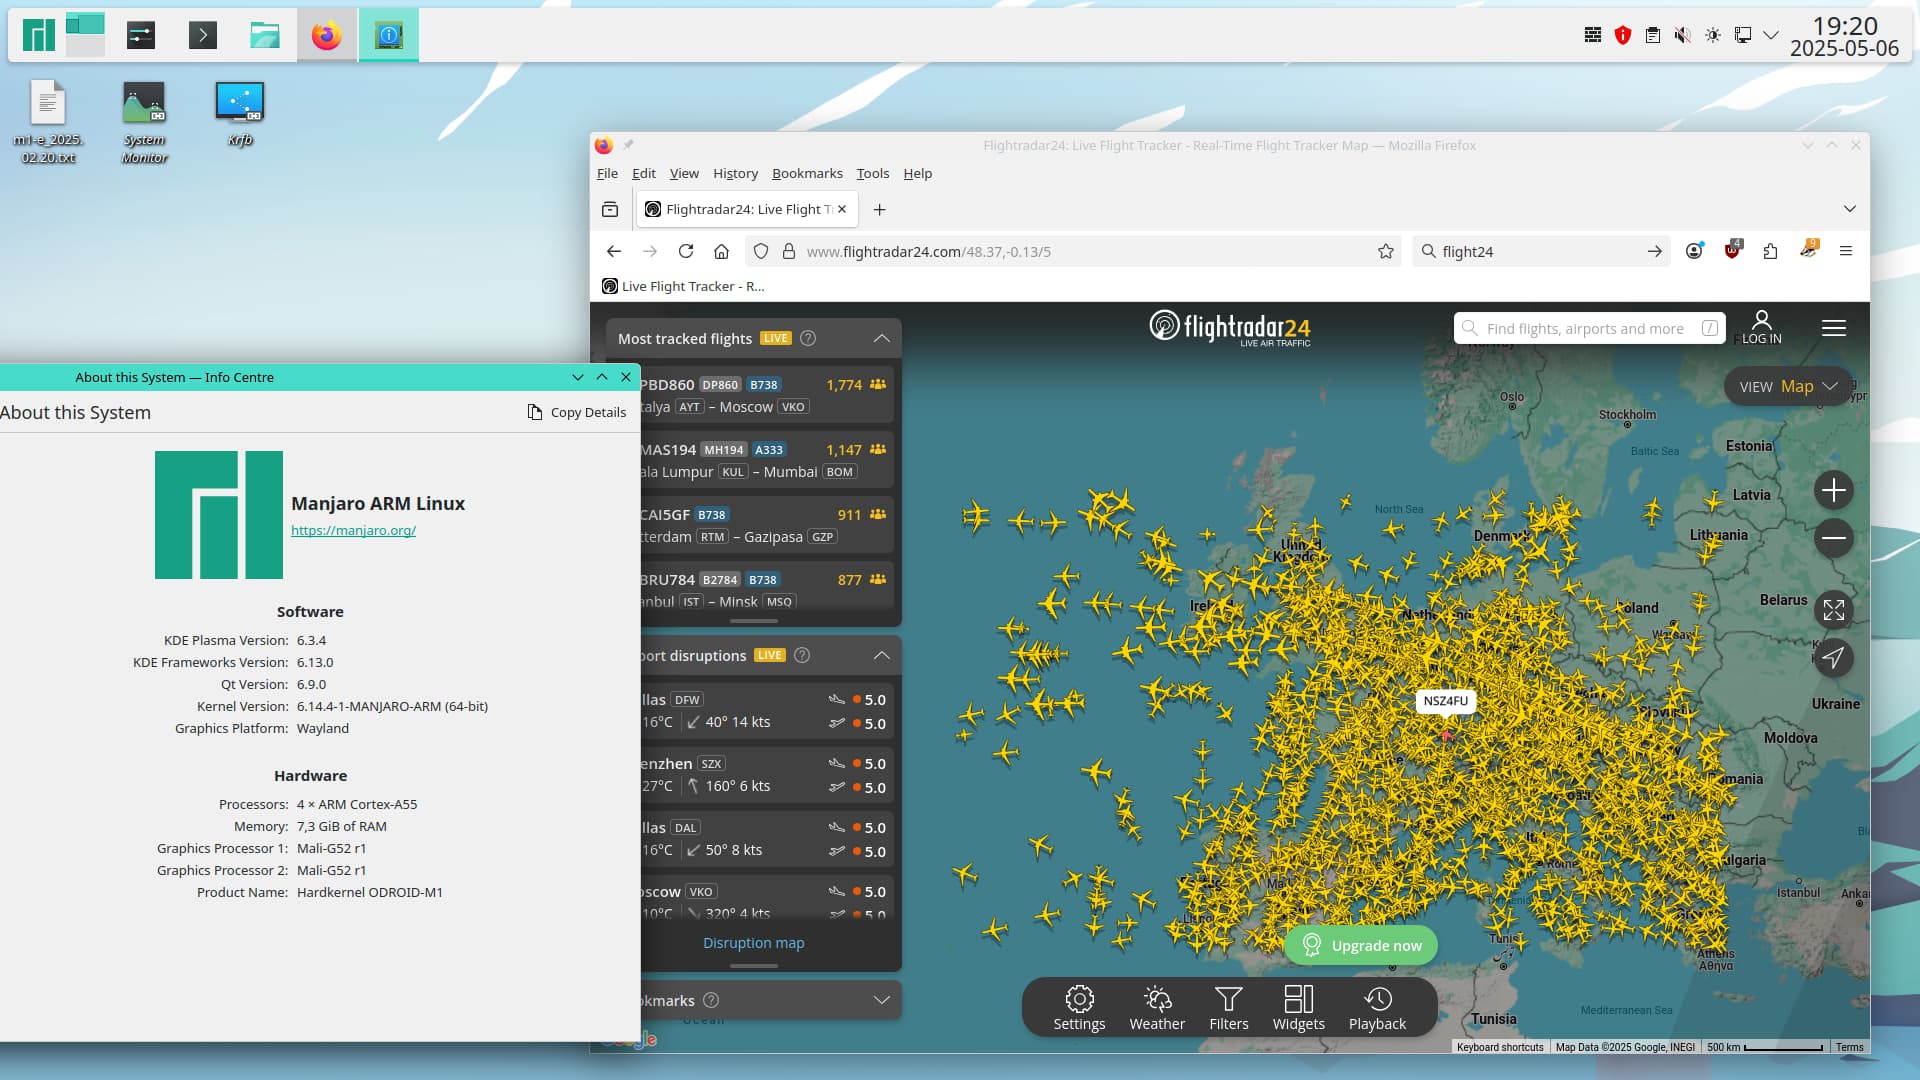Click LOG IN on Flightradar24
This screenshot has height=1080, width=1920.
coord(1761,328)
